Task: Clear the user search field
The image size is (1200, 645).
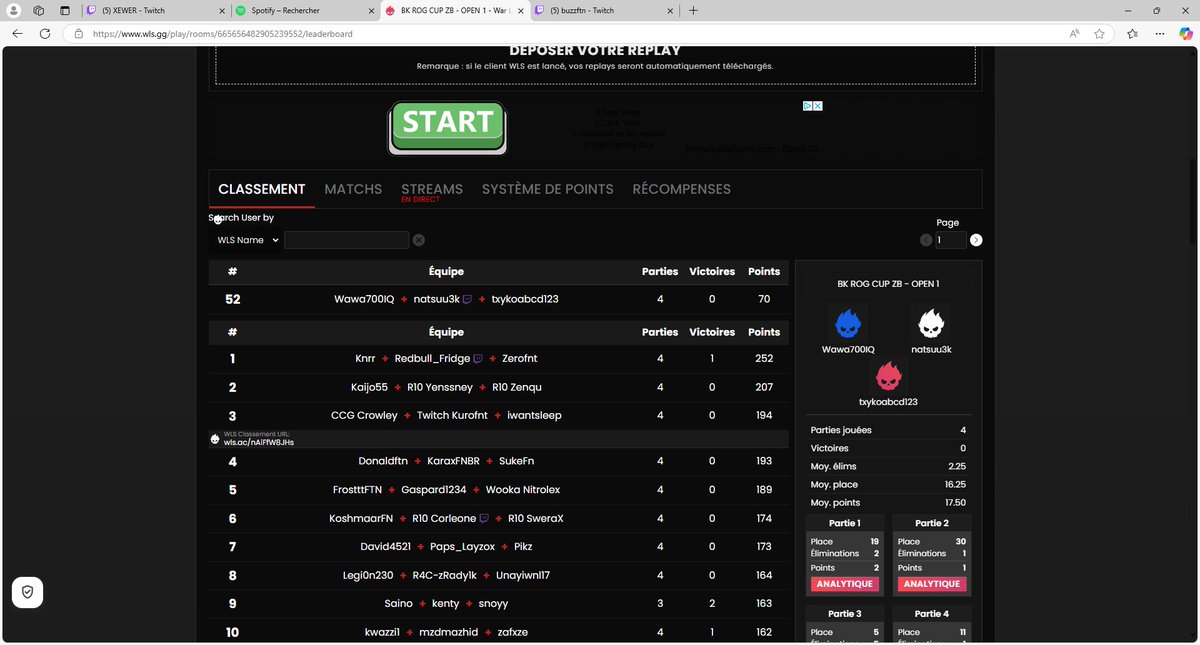Action: tap(419, 240)
